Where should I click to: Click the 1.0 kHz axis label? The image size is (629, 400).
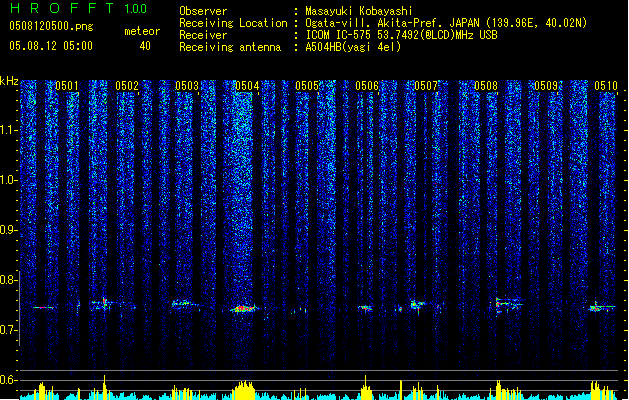[x=9, y=180]
